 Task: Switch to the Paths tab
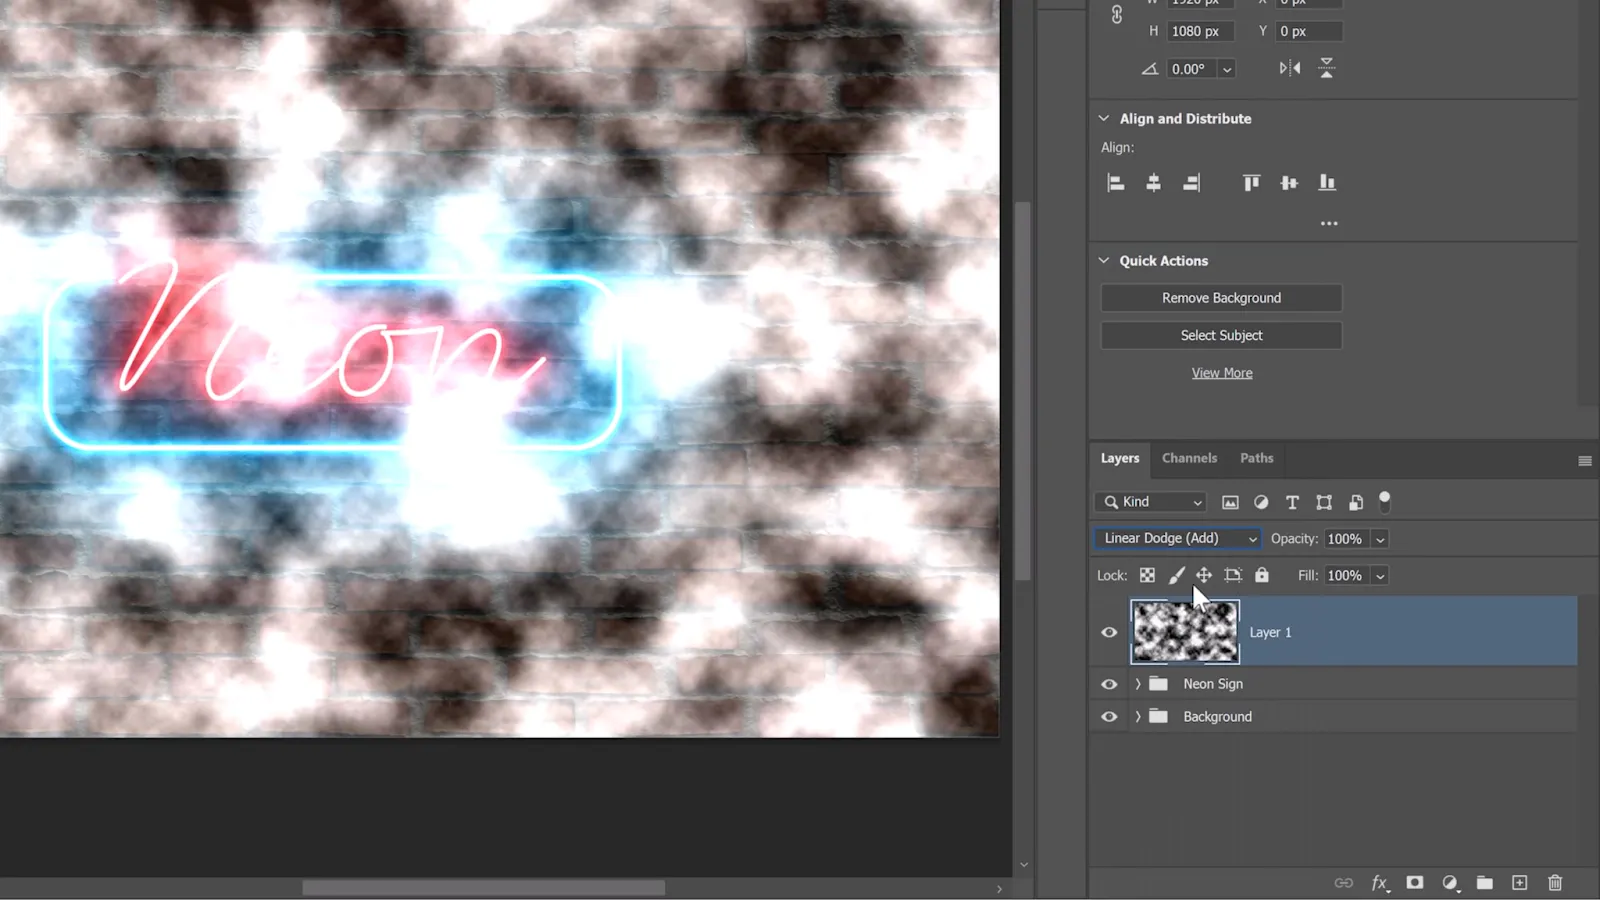click(1256, 458)
